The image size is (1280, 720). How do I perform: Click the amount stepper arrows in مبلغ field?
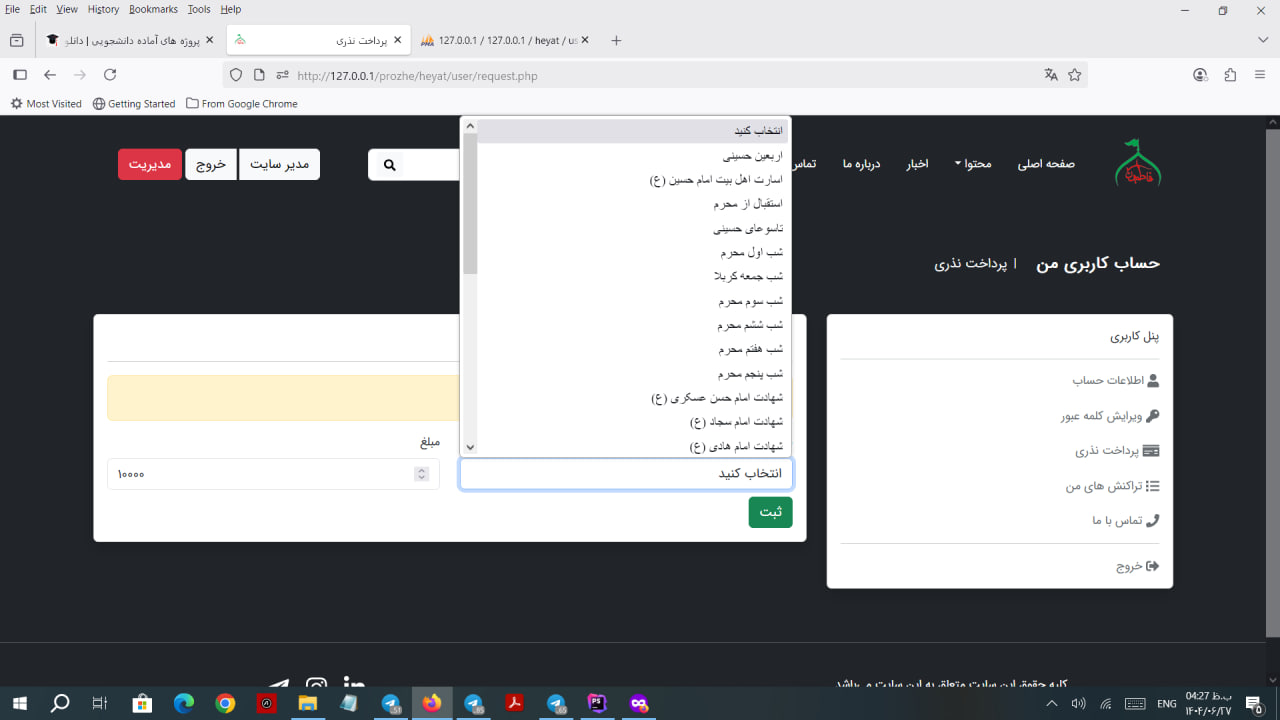(x=421, y=474)
